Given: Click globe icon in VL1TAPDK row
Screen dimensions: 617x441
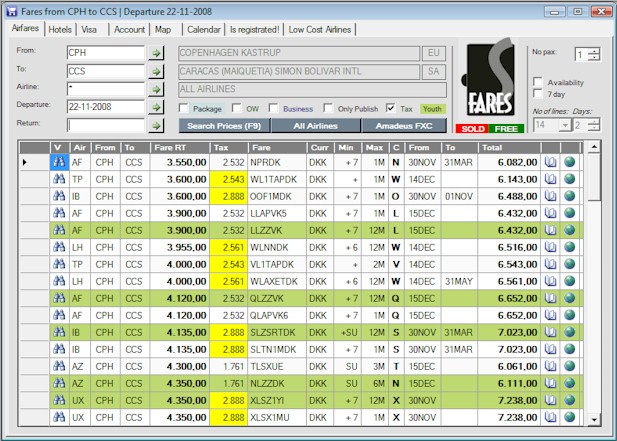Looking at the screenshot, I should pos(569,264).
